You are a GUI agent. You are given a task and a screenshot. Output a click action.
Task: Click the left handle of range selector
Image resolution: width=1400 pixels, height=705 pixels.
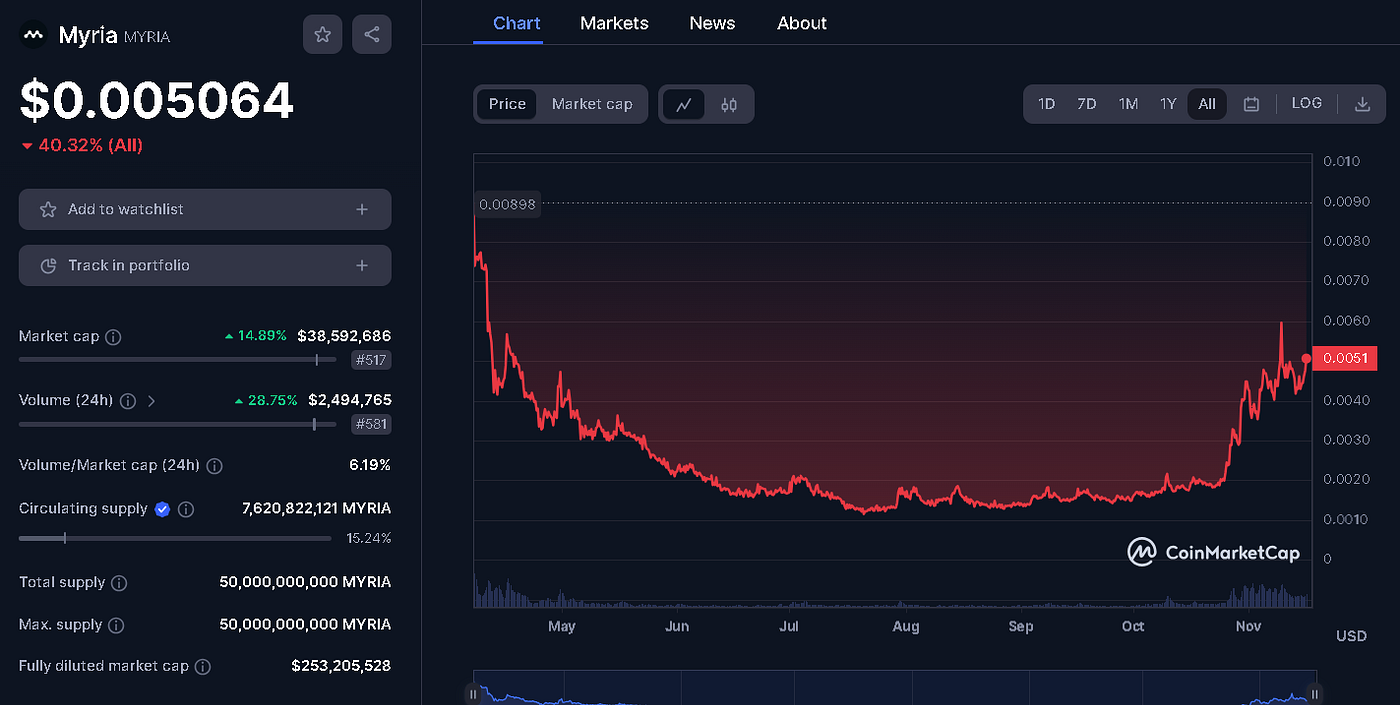(x=473, y=694)
